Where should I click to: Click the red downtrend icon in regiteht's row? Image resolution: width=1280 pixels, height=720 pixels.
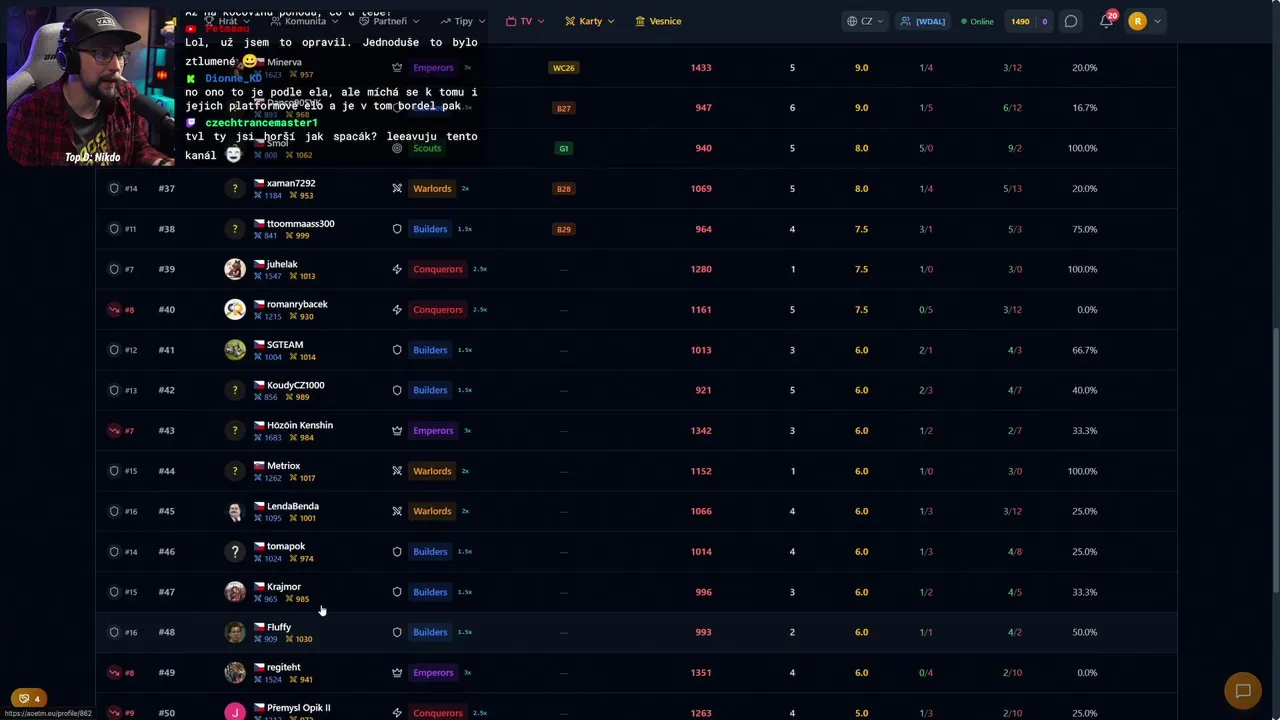pyautogui.click(x=114, y=672)
